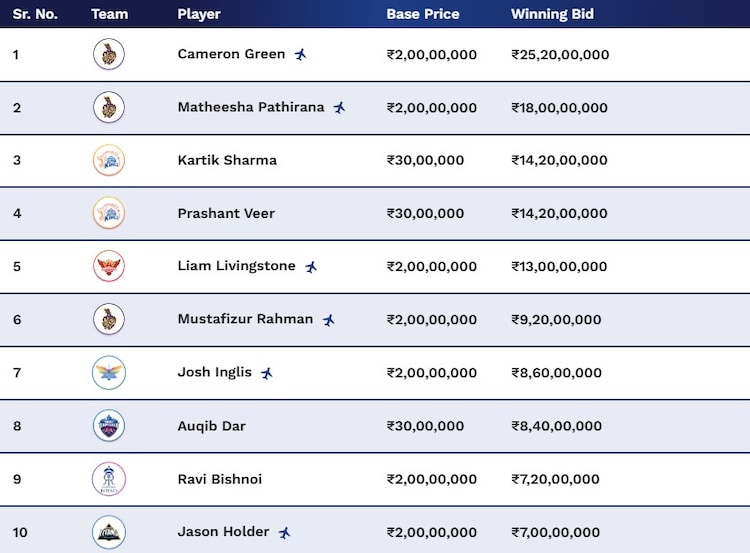Click the team logo in Mustafizur Rahman's row
Image resolution: width=750 pixels, height=553 pixels.
point(109,319)
